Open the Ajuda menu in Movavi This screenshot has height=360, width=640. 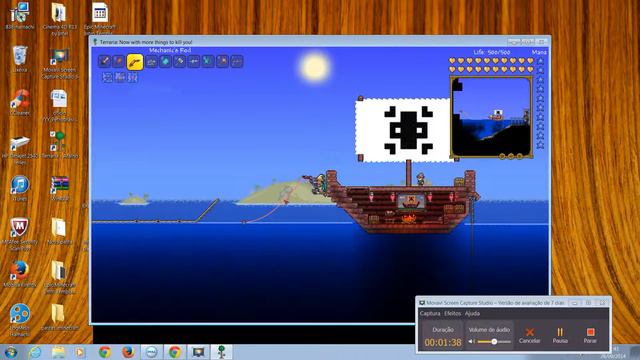472,313
